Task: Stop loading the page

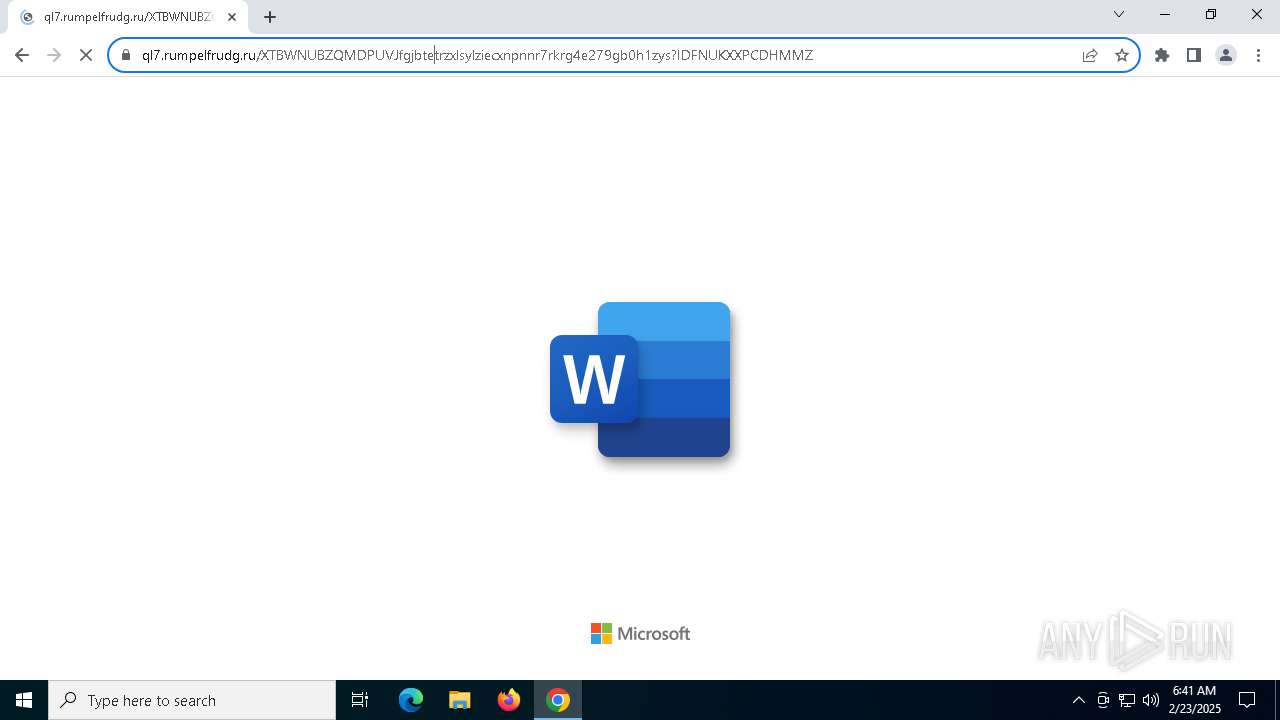Action: tap(86, 55)
